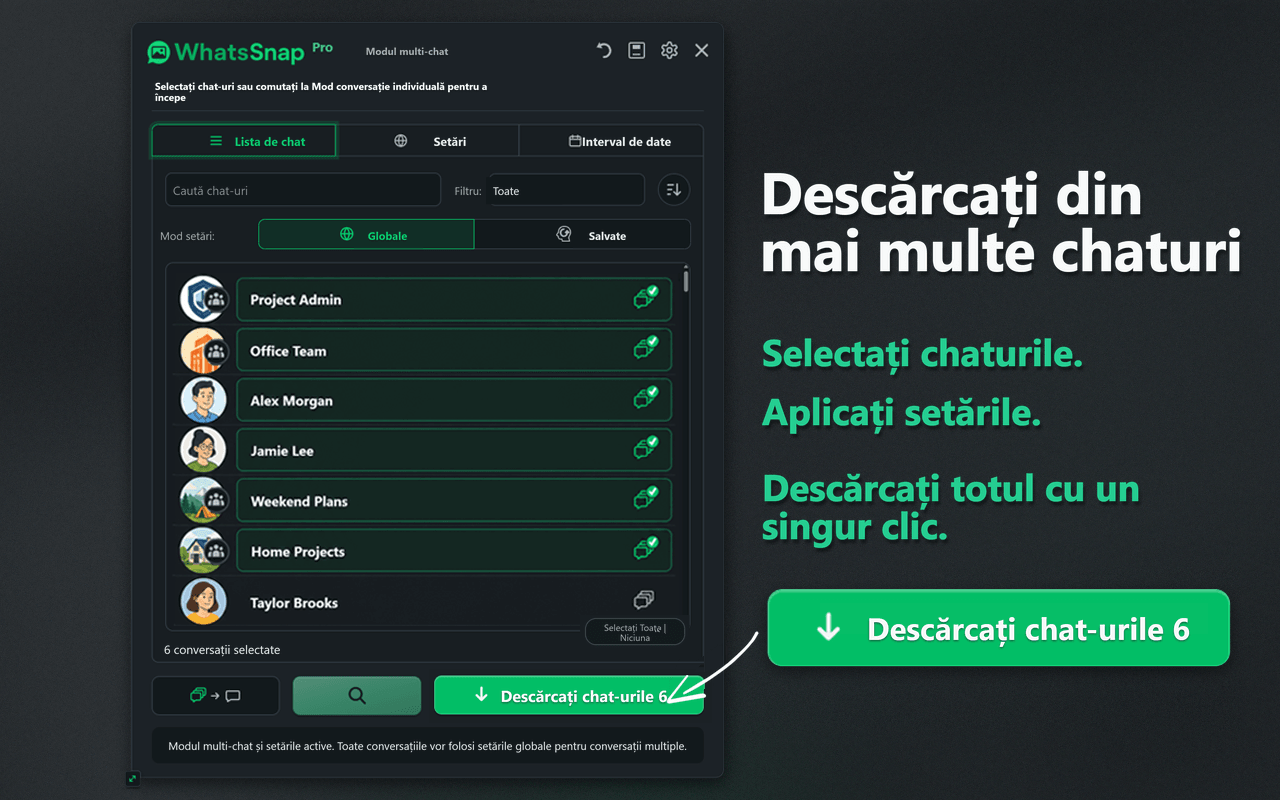Screen dimensions: 1280x800
Task: Select the Home Projects chat row
Action: tap(454, 551)
